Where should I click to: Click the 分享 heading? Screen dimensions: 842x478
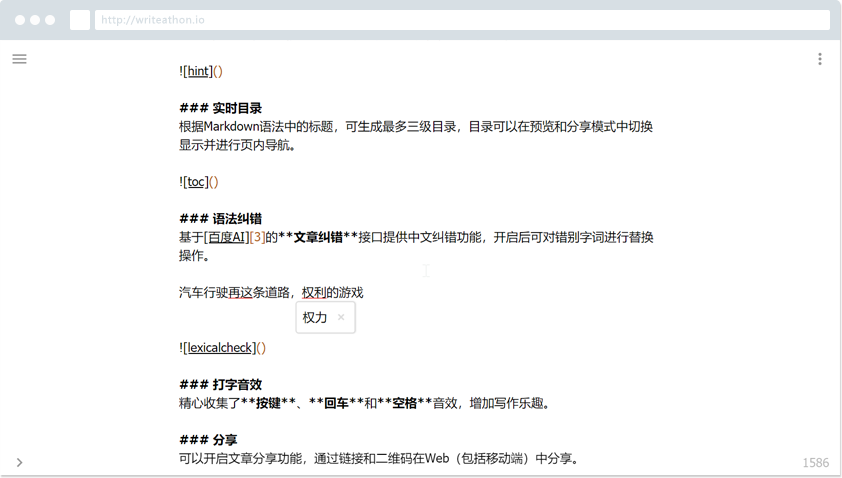pos(224,440)
